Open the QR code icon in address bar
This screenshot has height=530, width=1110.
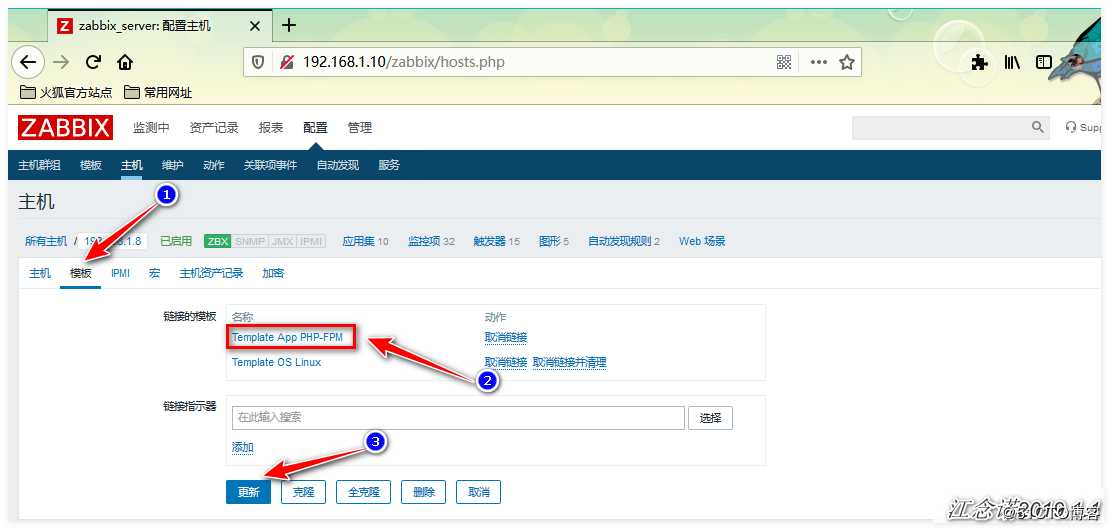784,62
